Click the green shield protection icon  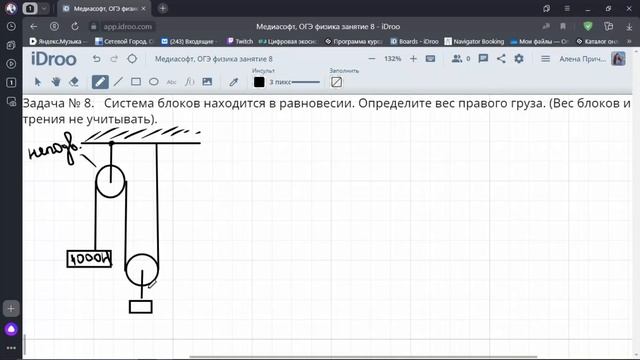(588, 27)
